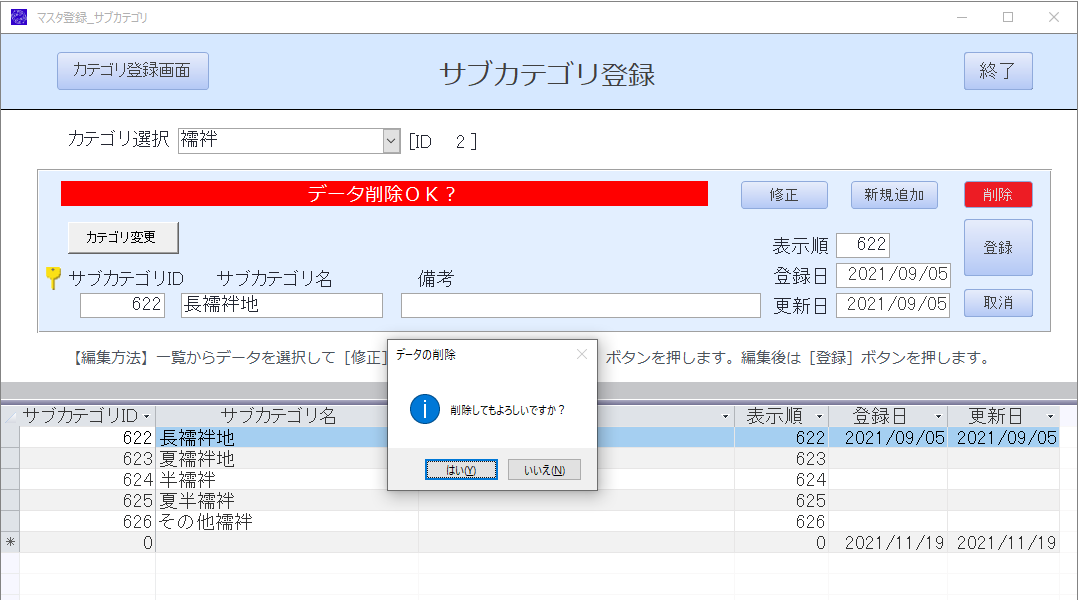The height and width of the screenshot is (600, 1078).
Task: Open the カテゴリ登録画面 screen
Action: tap(133, 71)
